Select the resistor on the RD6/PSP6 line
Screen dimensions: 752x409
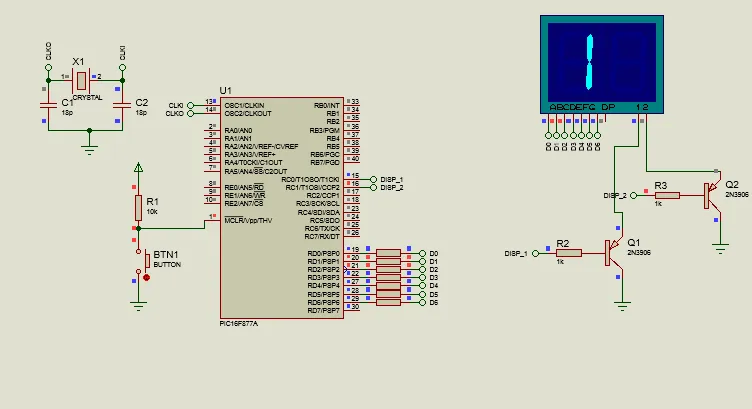(x=388, y=303)
